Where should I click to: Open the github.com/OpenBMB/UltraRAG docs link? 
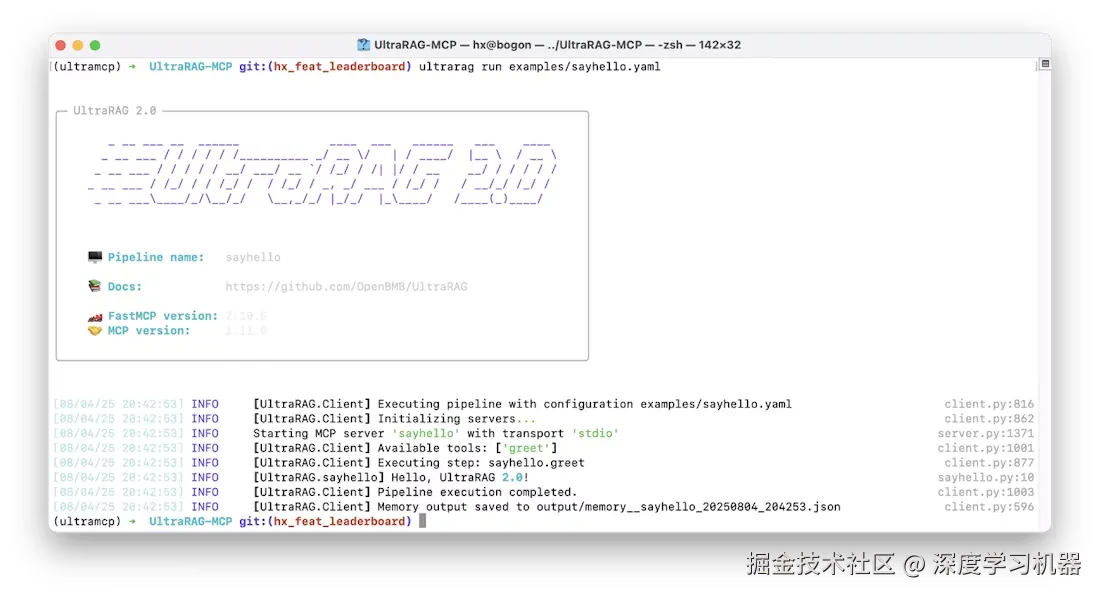346,286
